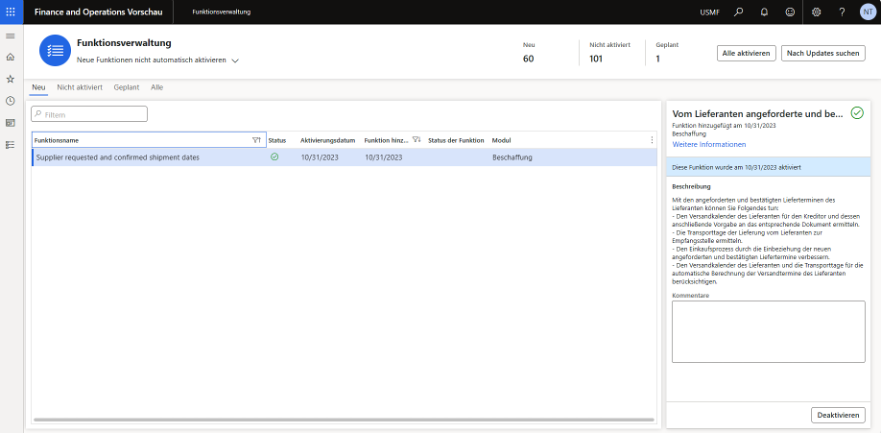
Task: Click the search magnifier in the top bar
Action: pyautogui.click(x=739, y=12)
